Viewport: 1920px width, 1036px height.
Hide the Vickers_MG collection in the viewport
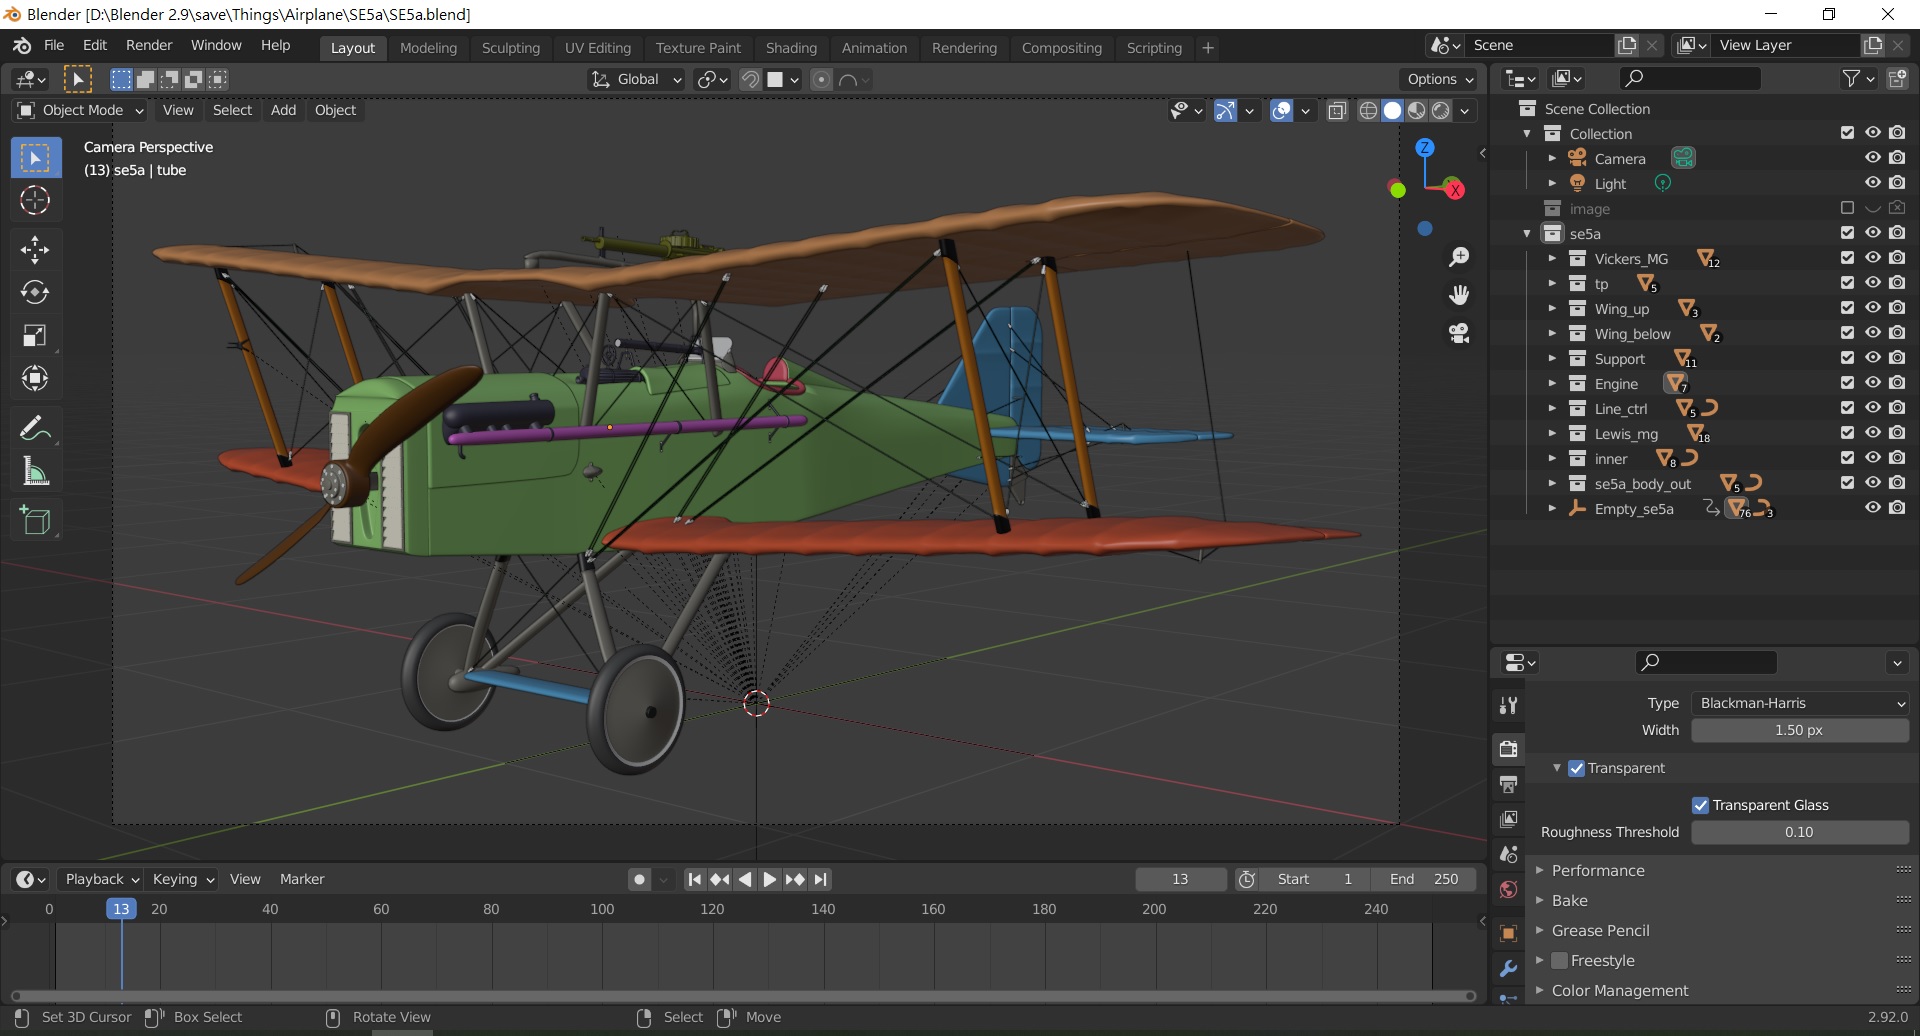[x=1872, y=258]
